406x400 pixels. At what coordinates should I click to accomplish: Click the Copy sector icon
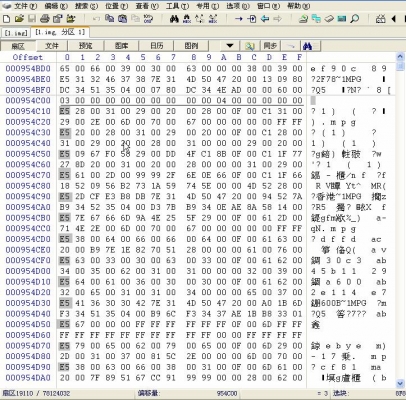109,19
